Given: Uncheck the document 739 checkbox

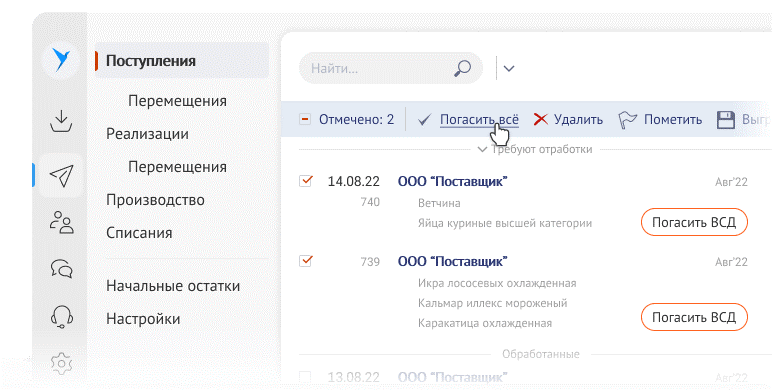Looking at the screenshot, I should tap(306, 260).
